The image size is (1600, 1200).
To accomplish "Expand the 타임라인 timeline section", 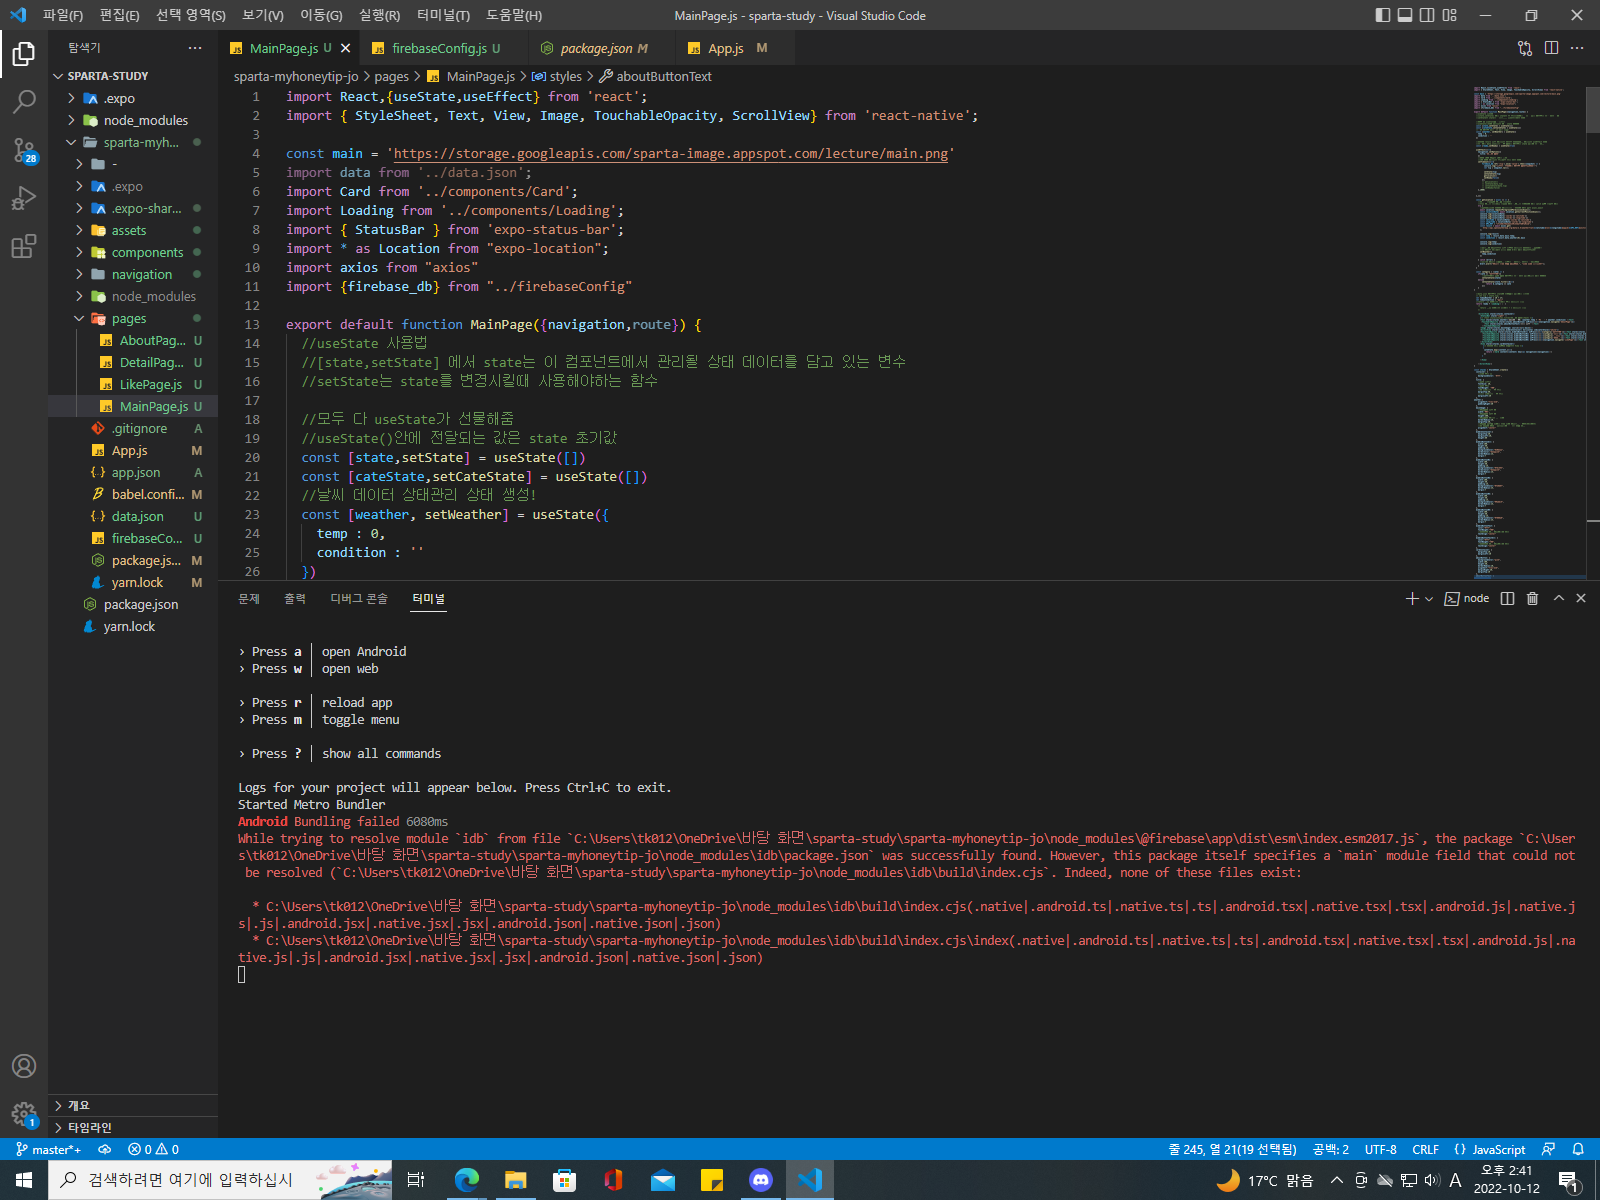I will [133, 1127].
